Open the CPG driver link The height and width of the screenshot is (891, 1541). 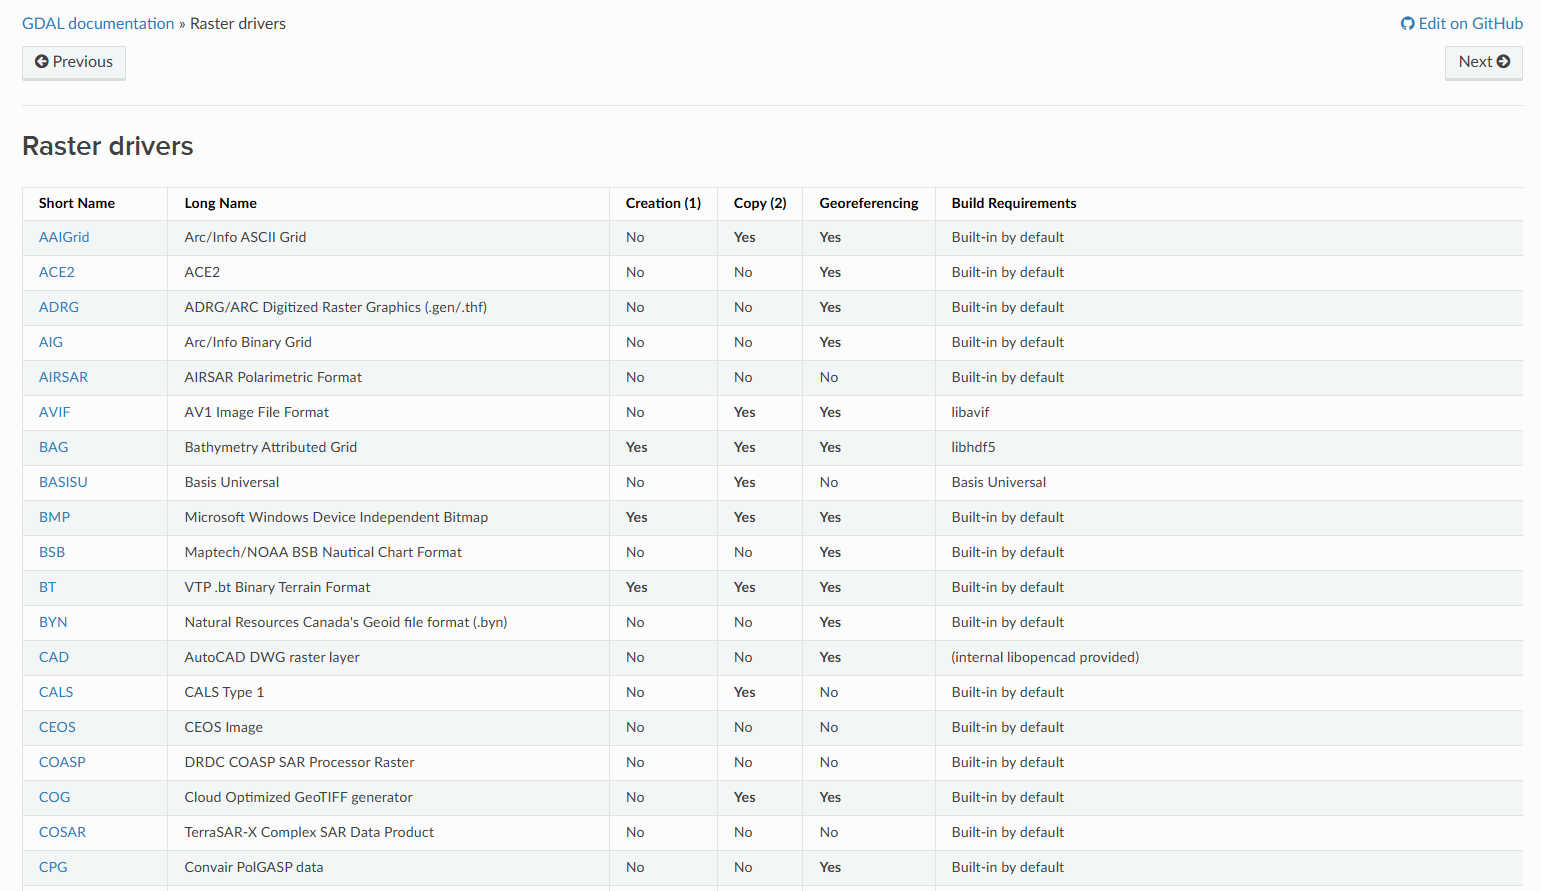click(53, 867)
